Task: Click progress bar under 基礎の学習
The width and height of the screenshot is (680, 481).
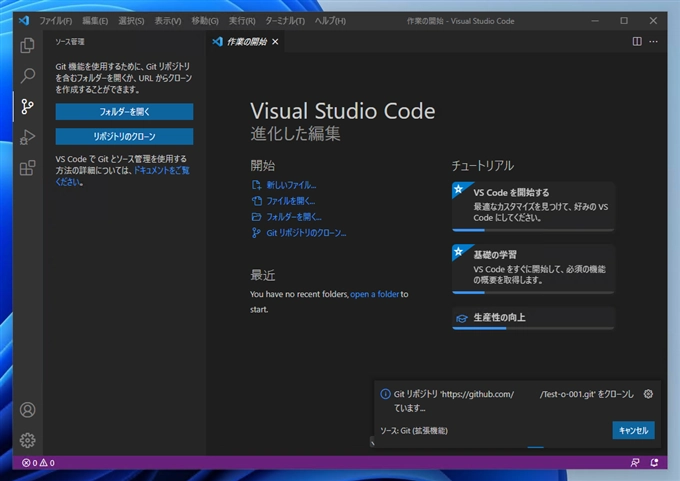Action: [x=533, y=292]
